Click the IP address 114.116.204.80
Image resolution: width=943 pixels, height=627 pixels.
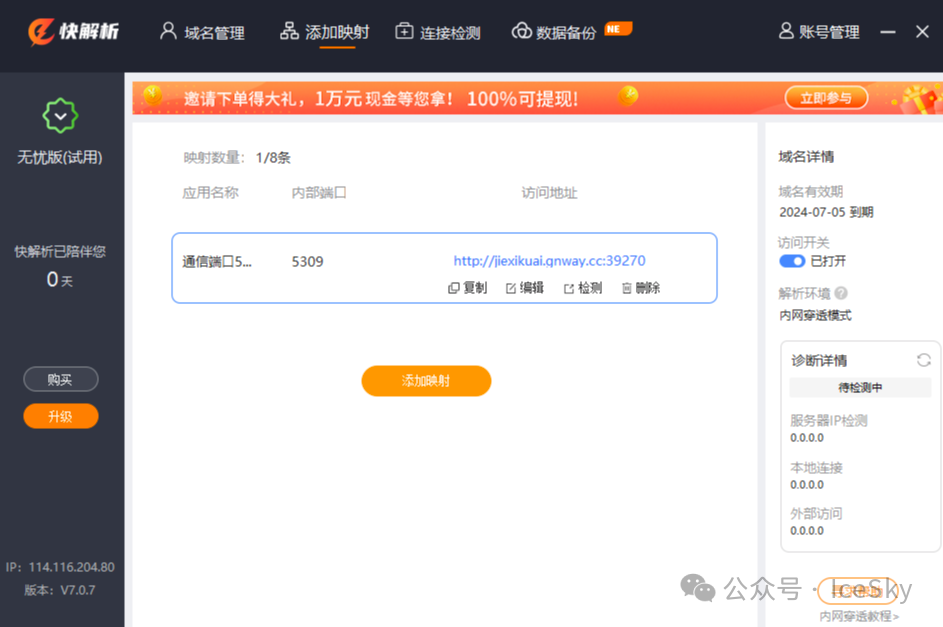72,567
